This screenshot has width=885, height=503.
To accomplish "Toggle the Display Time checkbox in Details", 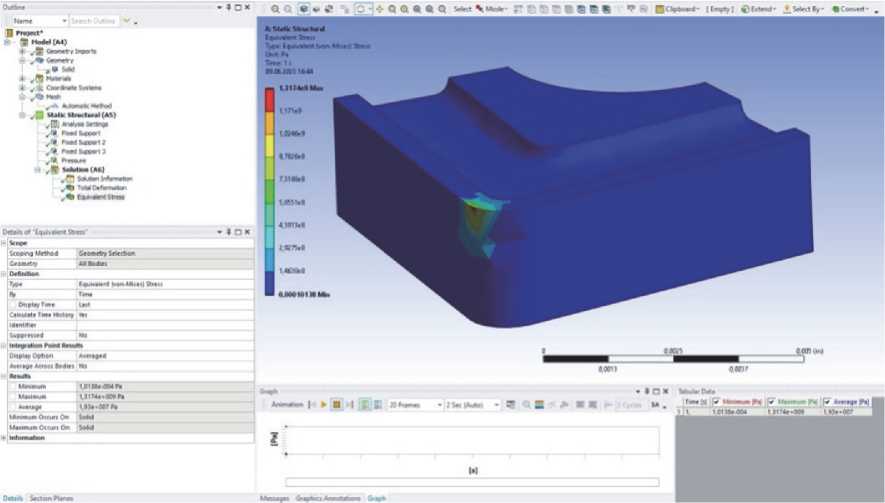I will click(13, 305).
